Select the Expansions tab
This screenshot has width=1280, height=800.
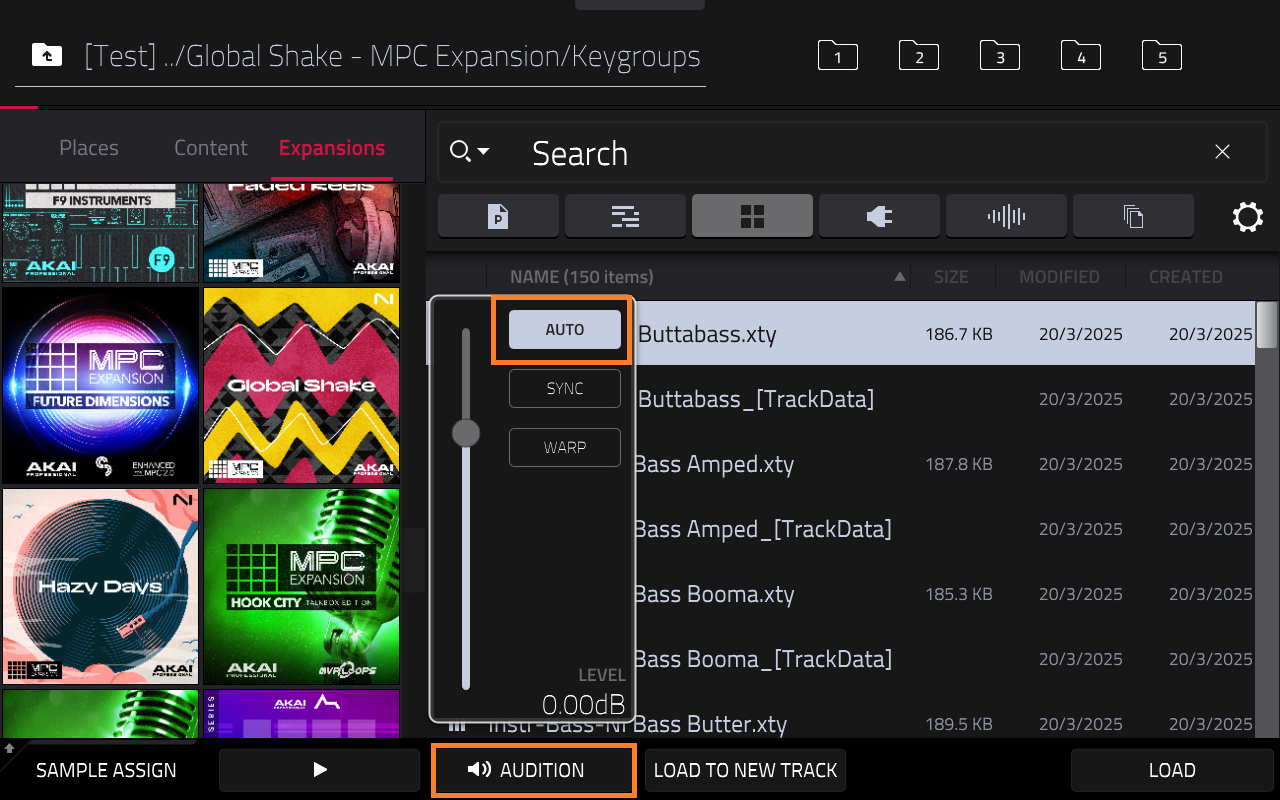coord(332,148)
